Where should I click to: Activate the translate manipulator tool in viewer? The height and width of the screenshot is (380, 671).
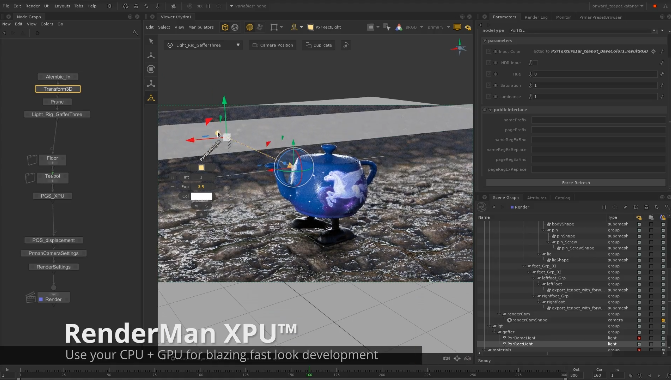[151, 55]
